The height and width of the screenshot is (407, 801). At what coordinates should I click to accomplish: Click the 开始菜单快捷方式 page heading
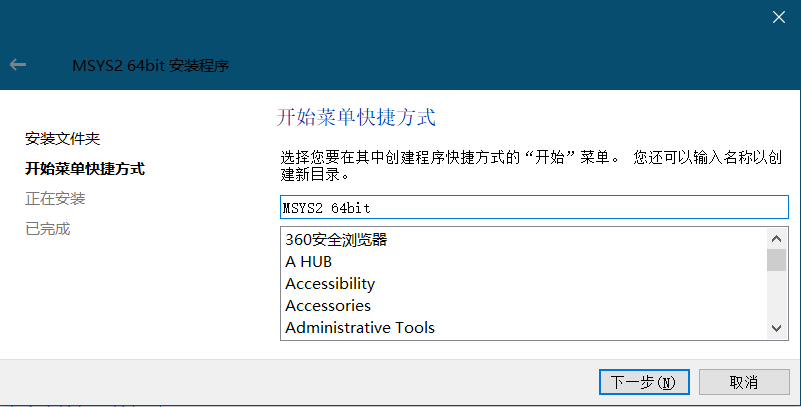coord(356,117)
